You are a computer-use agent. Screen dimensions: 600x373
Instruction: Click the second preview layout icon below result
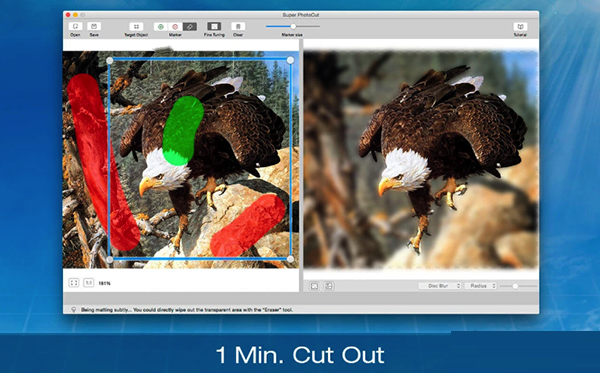tap(329, 286)
